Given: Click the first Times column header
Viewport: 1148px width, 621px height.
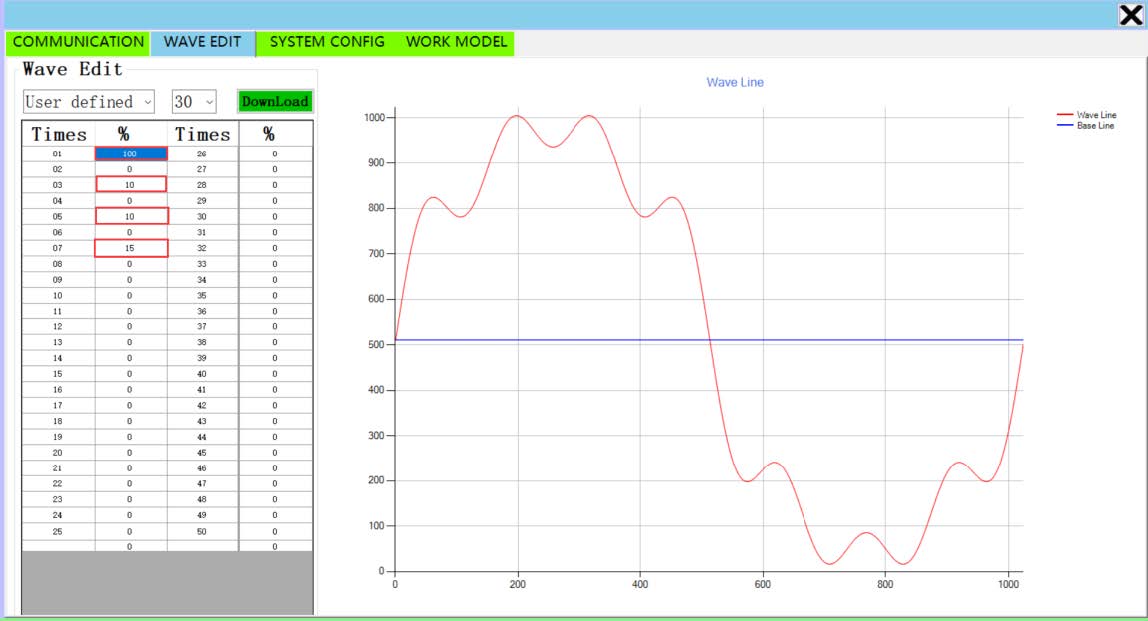Looking at the screenshot, I should click(x=59, y=135).
